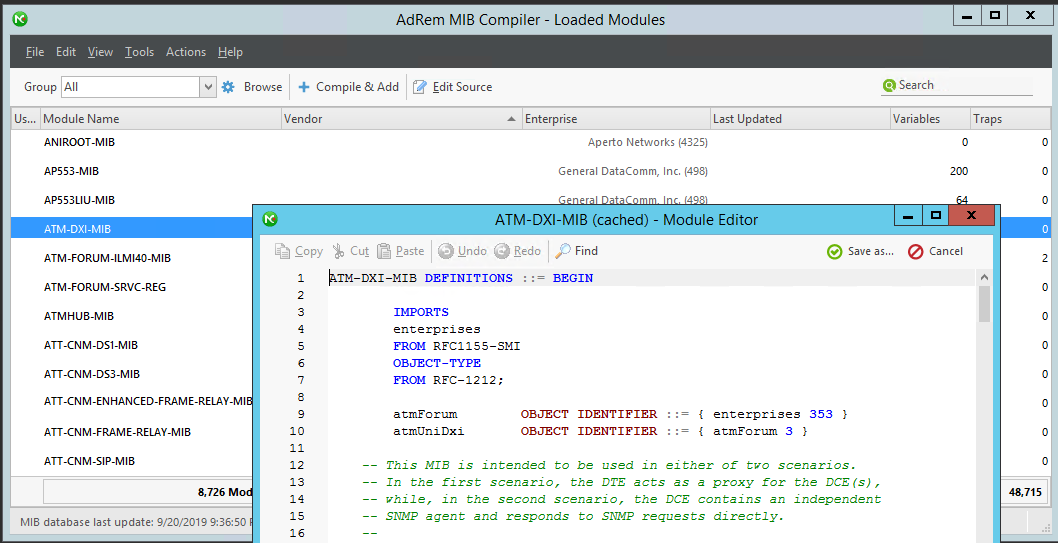Click the Find magnifier icon in Module Editor
The image size is (1058, 543).
[x=563, y=251]
